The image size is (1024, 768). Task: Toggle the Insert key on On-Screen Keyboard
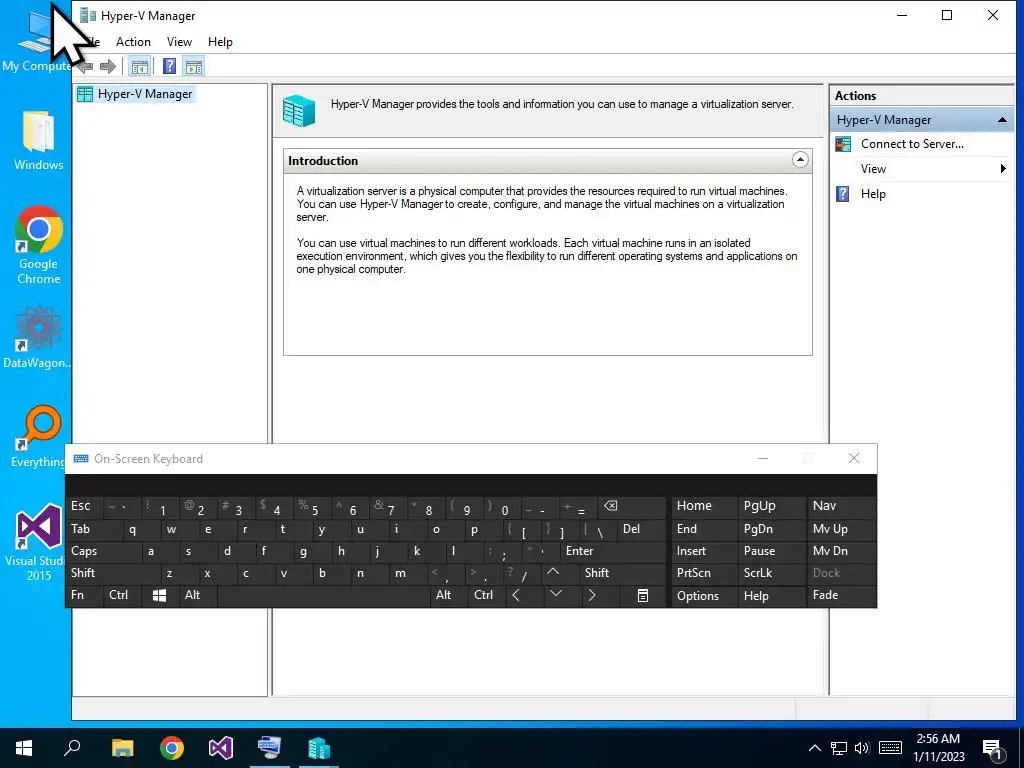tap(704, 551)
